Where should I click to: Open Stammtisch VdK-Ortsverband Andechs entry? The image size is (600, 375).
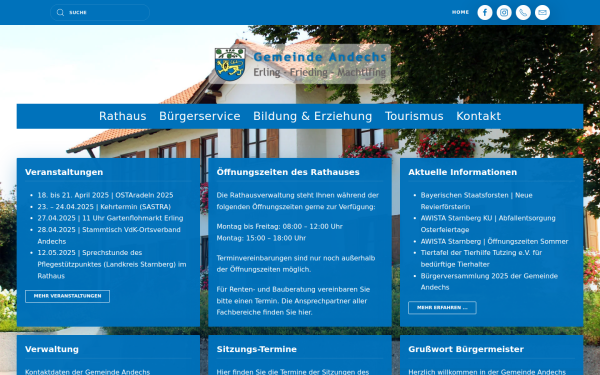pos(109,235)
